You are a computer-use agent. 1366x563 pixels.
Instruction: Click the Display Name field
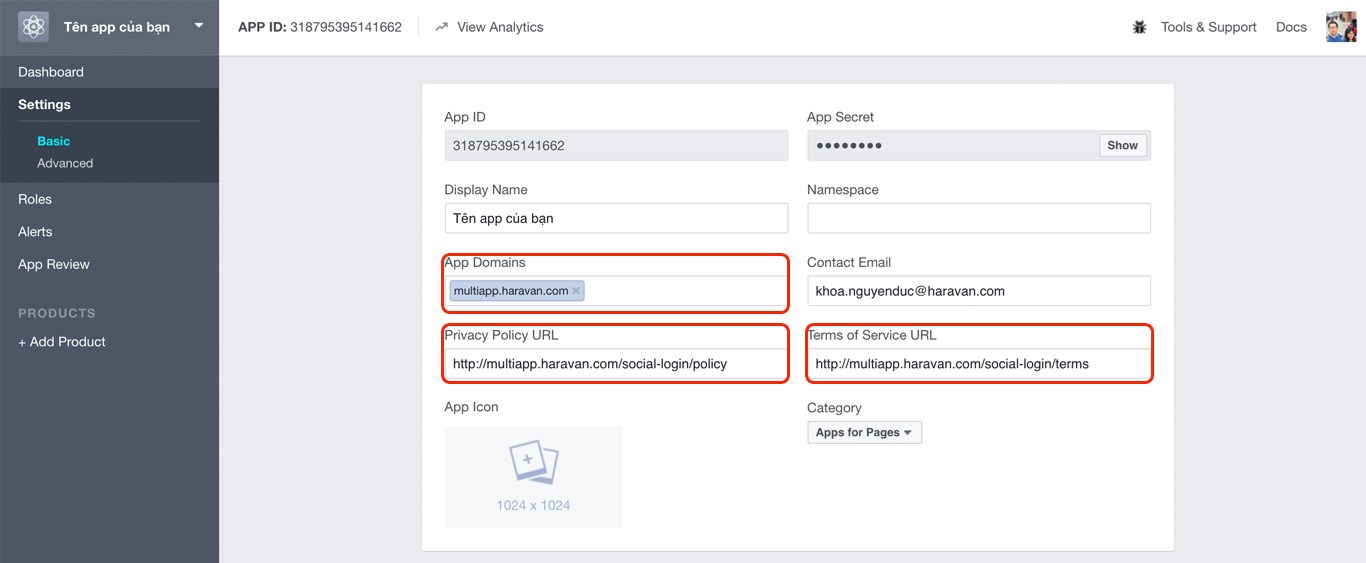pos(616,218)
